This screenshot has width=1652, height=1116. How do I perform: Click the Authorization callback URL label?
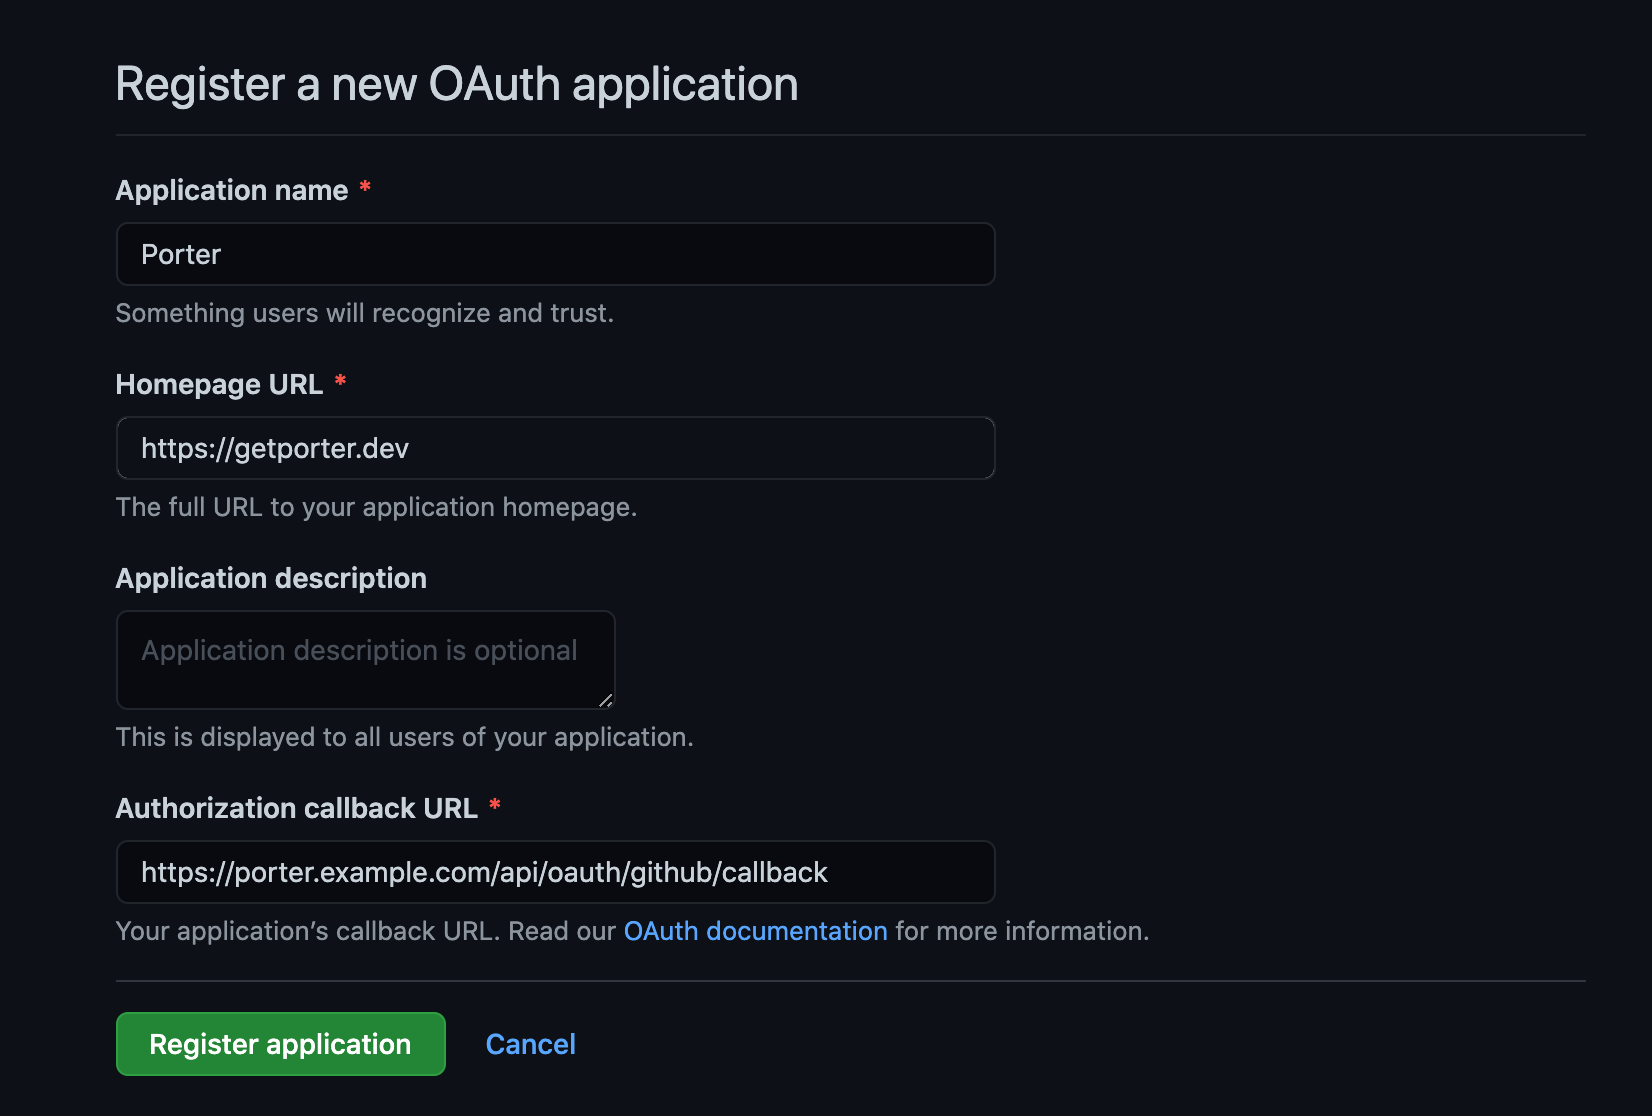pos(296,808)
